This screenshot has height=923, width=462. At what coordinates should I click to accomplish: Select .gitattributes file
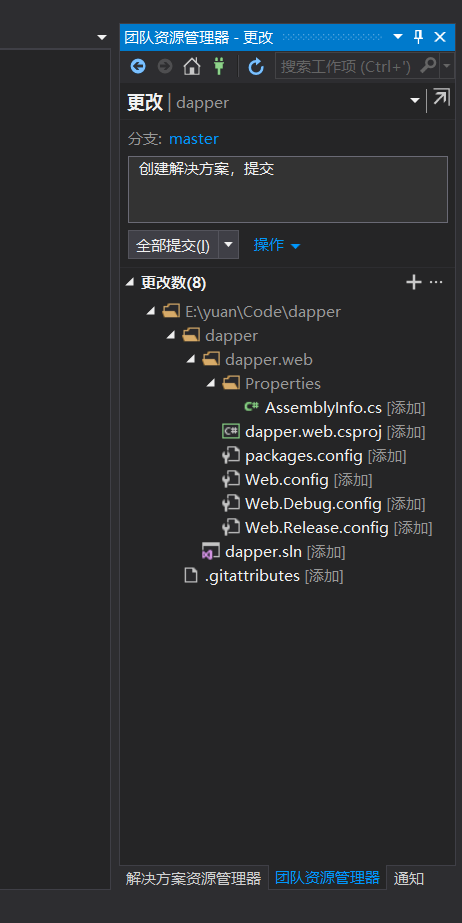(252, 576)
